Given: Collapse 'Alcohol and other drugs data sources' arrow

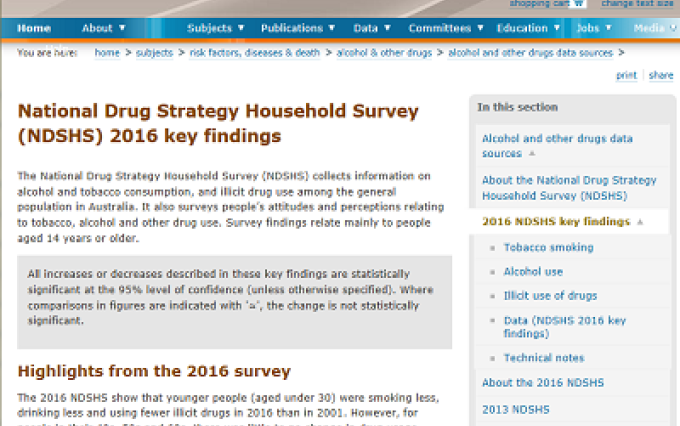Looking at the screenshot, I should (532, 155).
